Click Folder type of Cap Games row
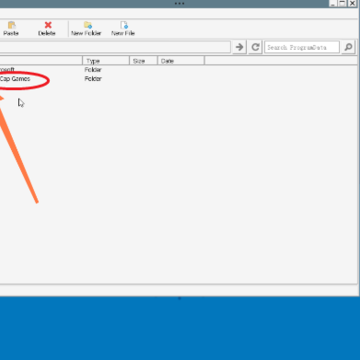The width and height of the screenshot is (360, 360). 93,79
